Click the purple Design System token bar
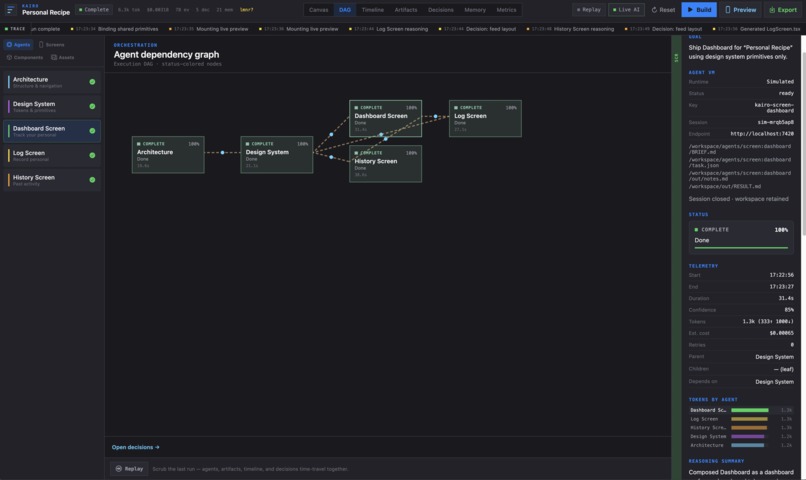806x480 pixels. [747, 436]
